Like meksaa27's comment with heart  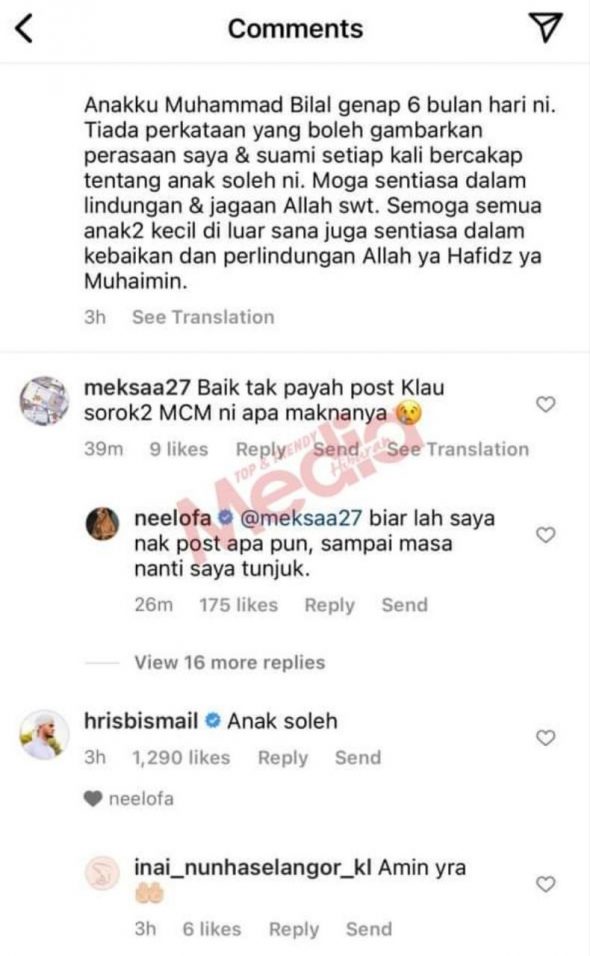click(546, 404)
